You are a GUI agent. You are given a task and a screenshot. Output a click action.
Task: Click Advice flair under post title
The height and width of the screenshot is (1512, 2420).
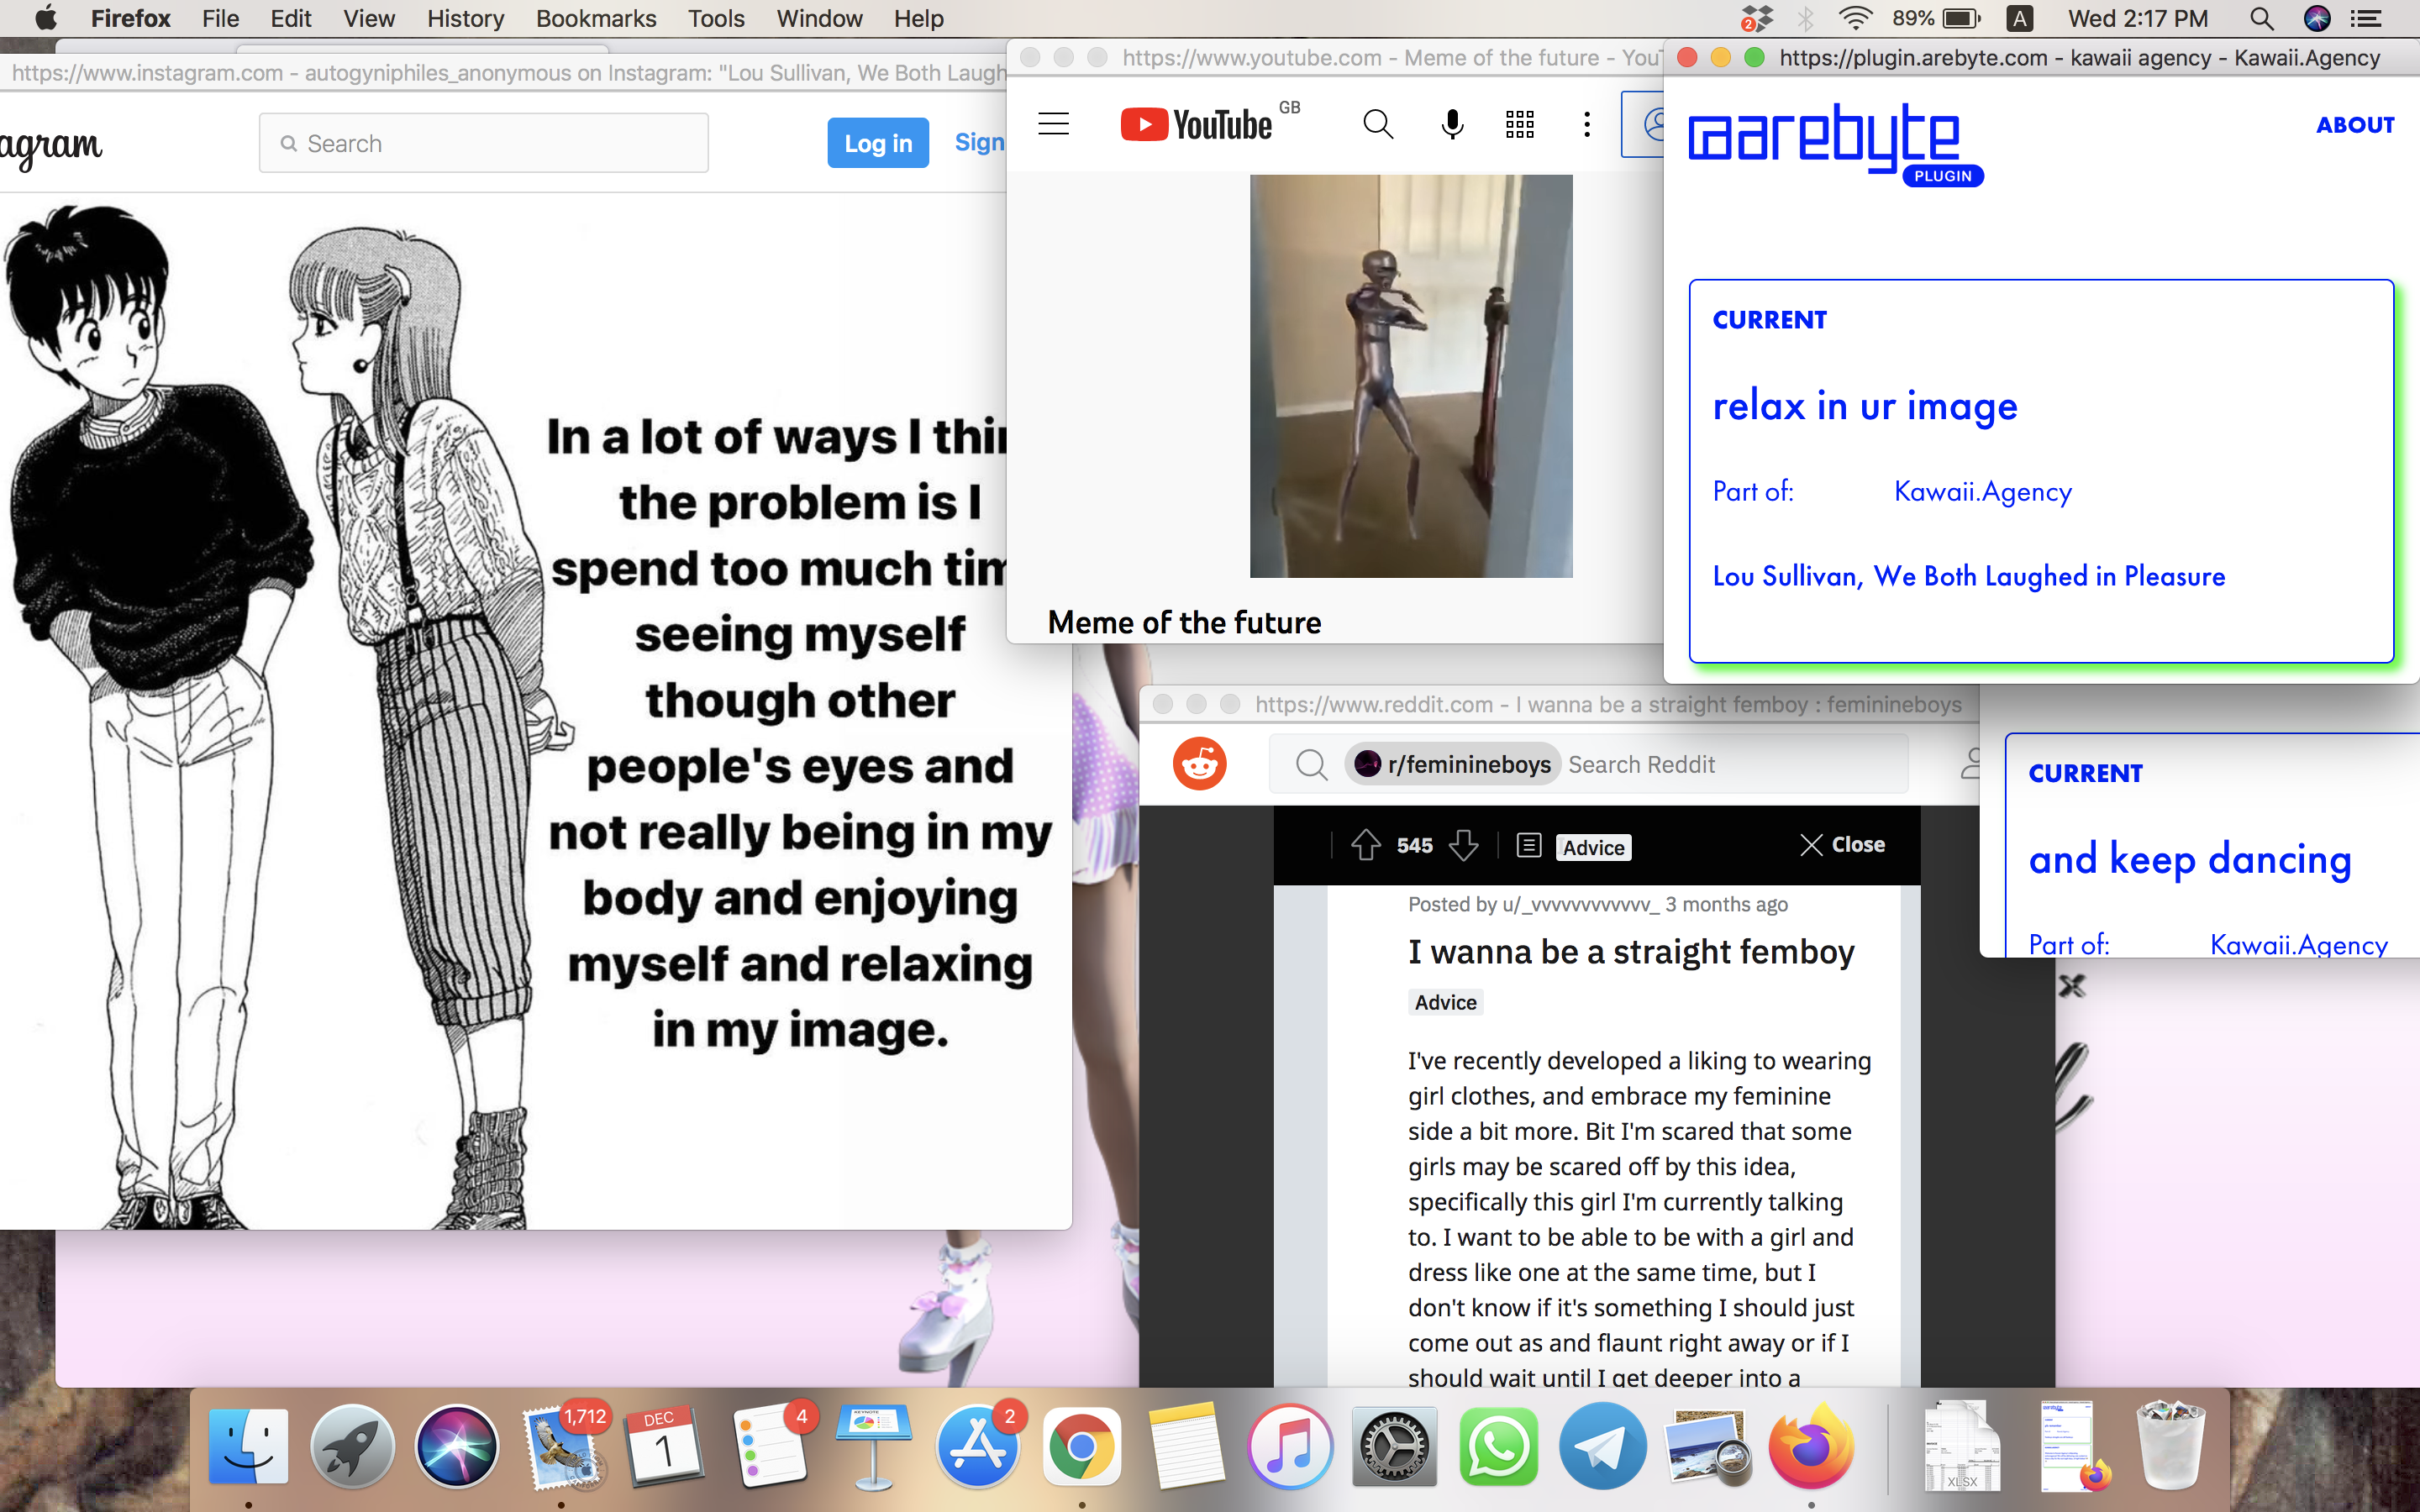(1445, 1002)
